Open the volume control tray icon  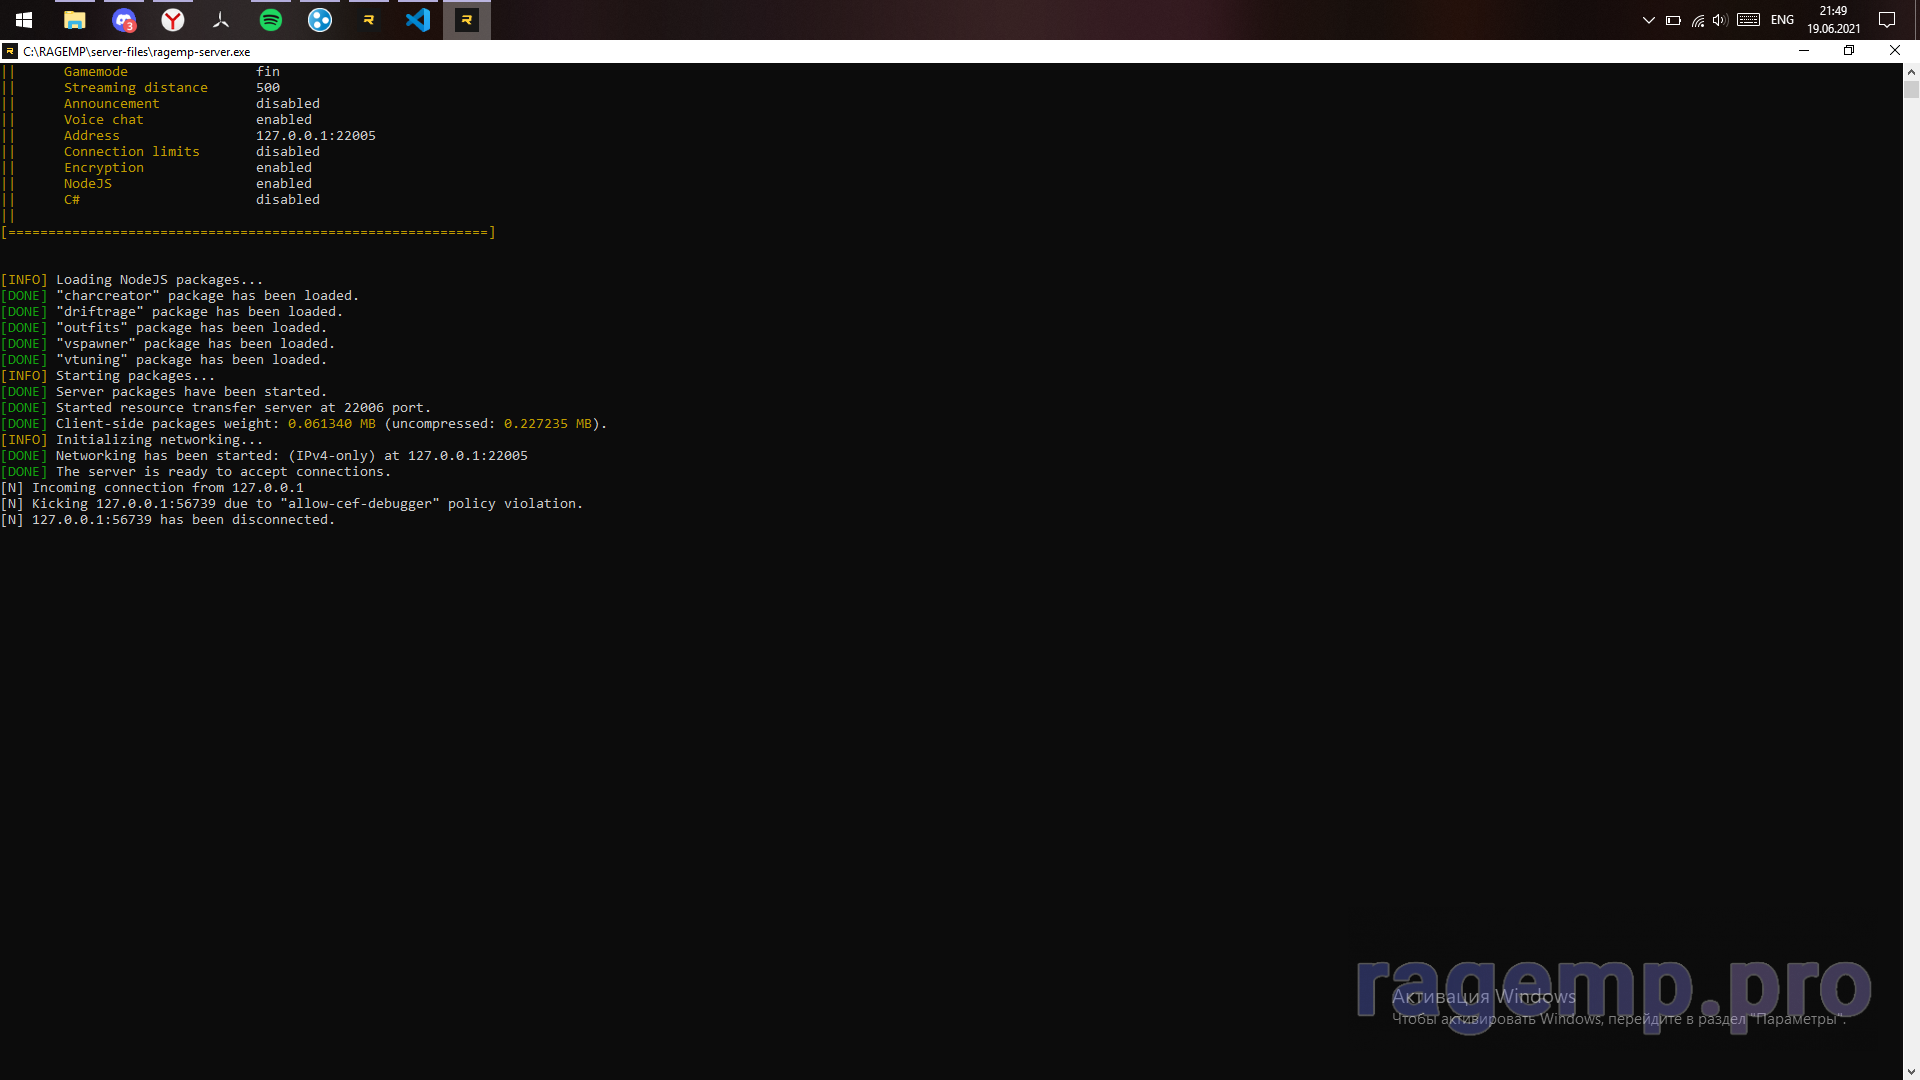1720,20
